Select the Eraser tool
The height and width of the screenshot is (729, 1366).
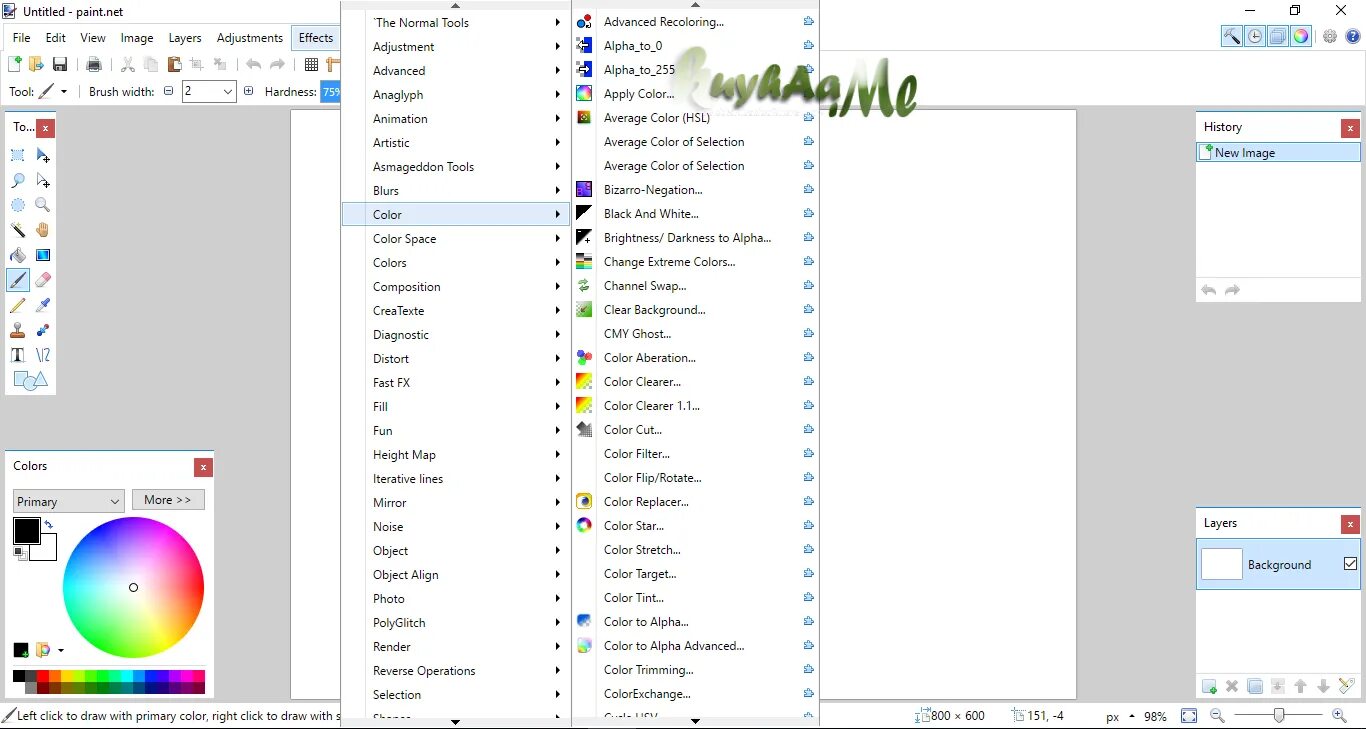point(43,280)
